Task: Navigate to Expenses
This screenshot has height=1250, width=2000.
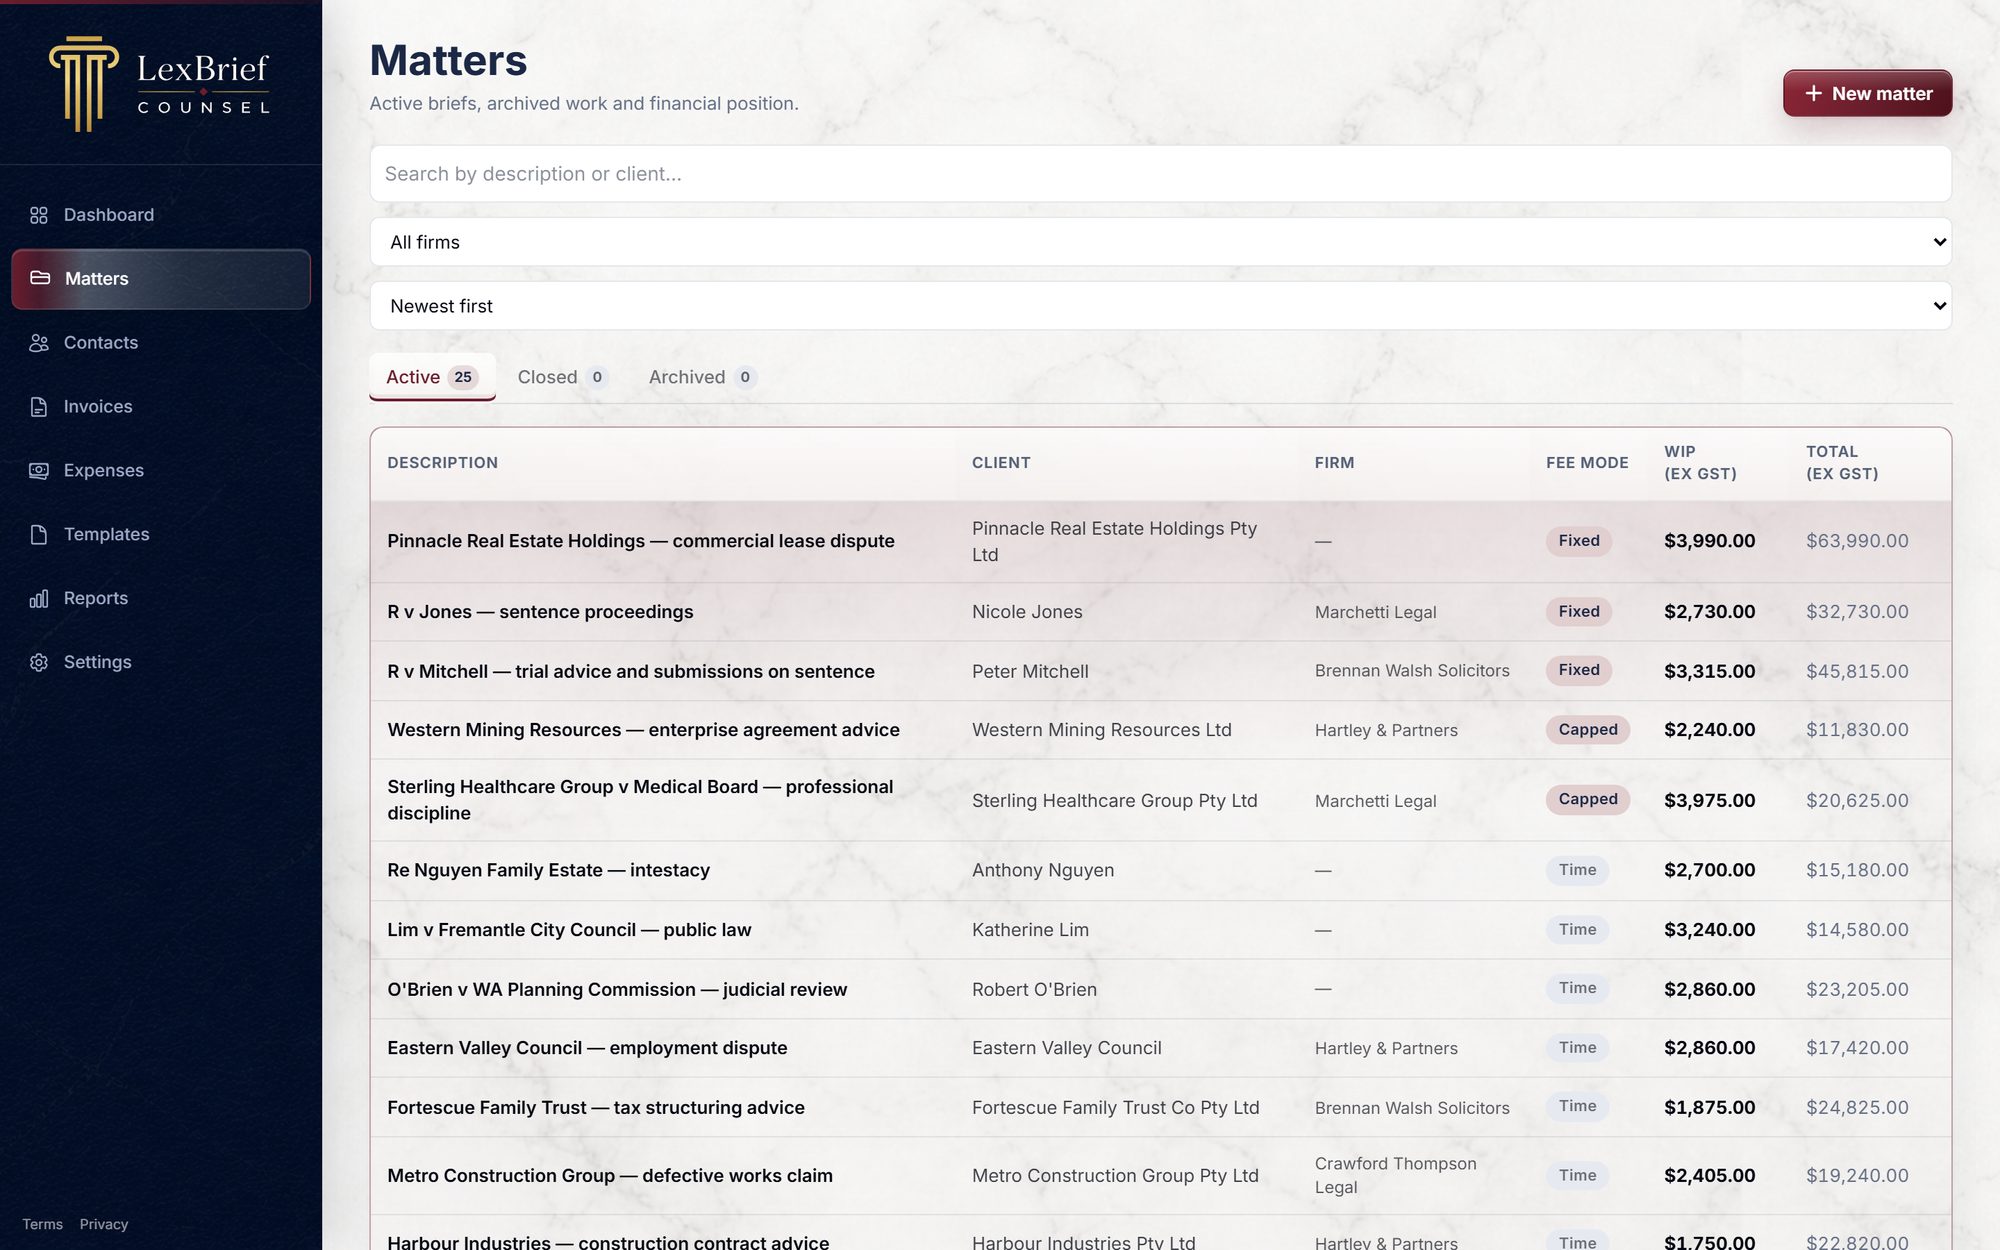Action: 161,471
